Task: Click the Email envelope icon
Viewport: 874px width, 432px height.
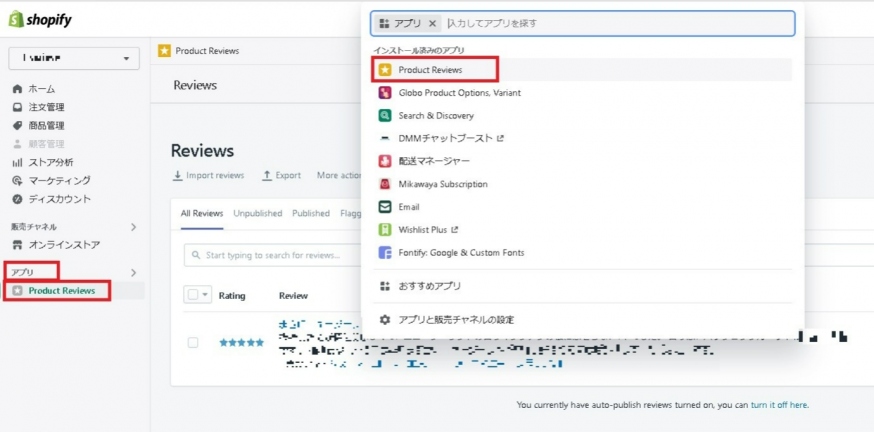Action: point(385,207)
